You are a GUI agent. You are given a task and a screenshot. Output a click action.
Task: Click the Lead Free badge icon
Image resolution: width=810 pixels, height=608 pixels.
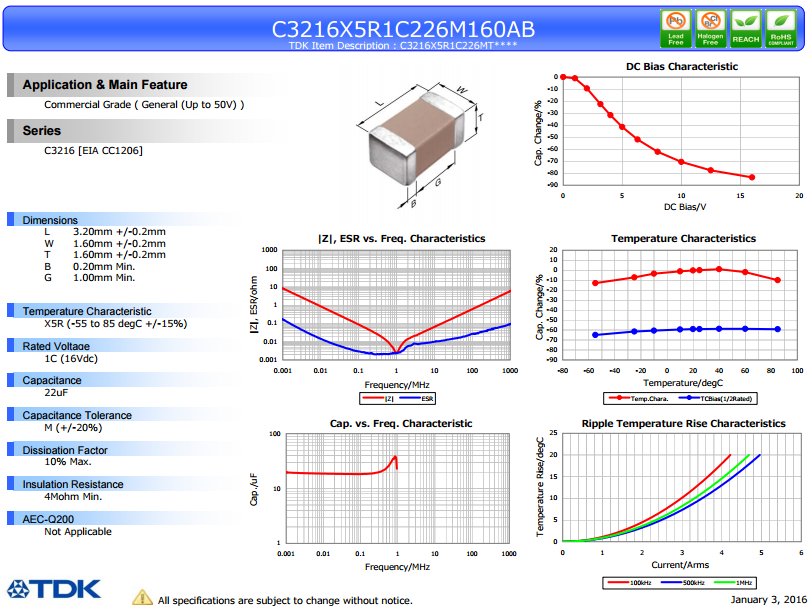(676, 28)
